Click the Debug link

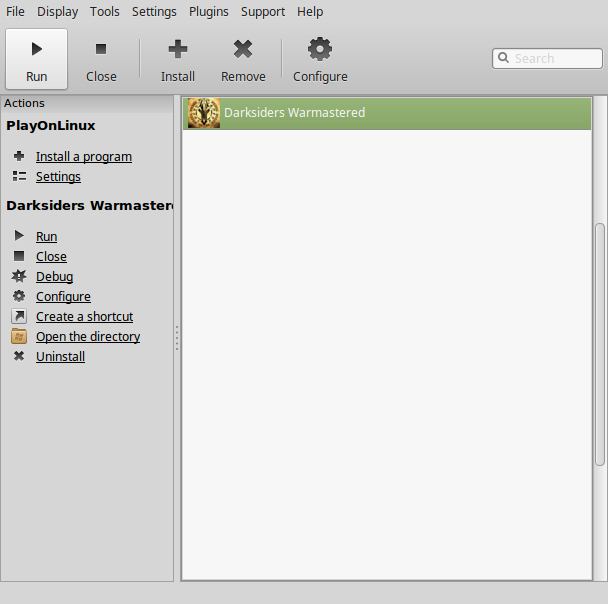tap(54, 277)
